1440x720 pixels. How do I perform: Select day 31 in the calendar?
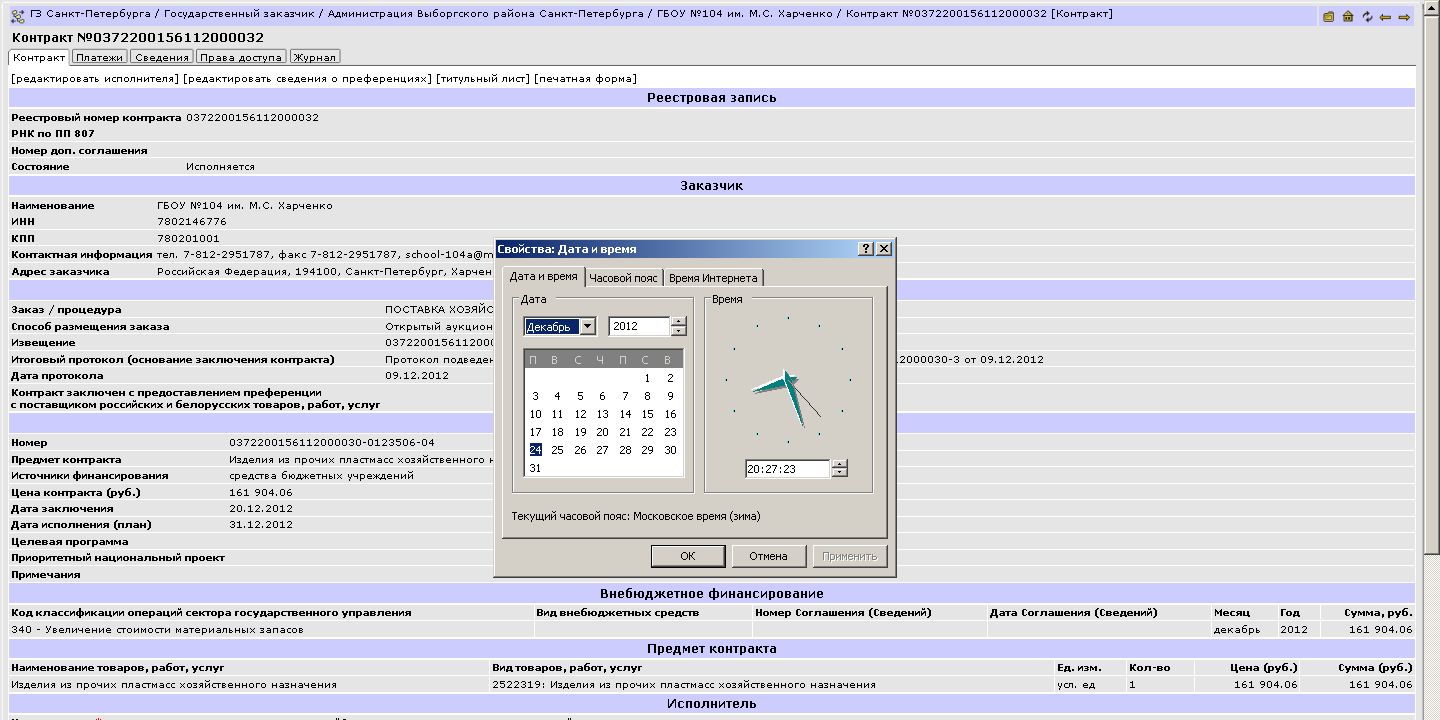(x=536, y=468)
